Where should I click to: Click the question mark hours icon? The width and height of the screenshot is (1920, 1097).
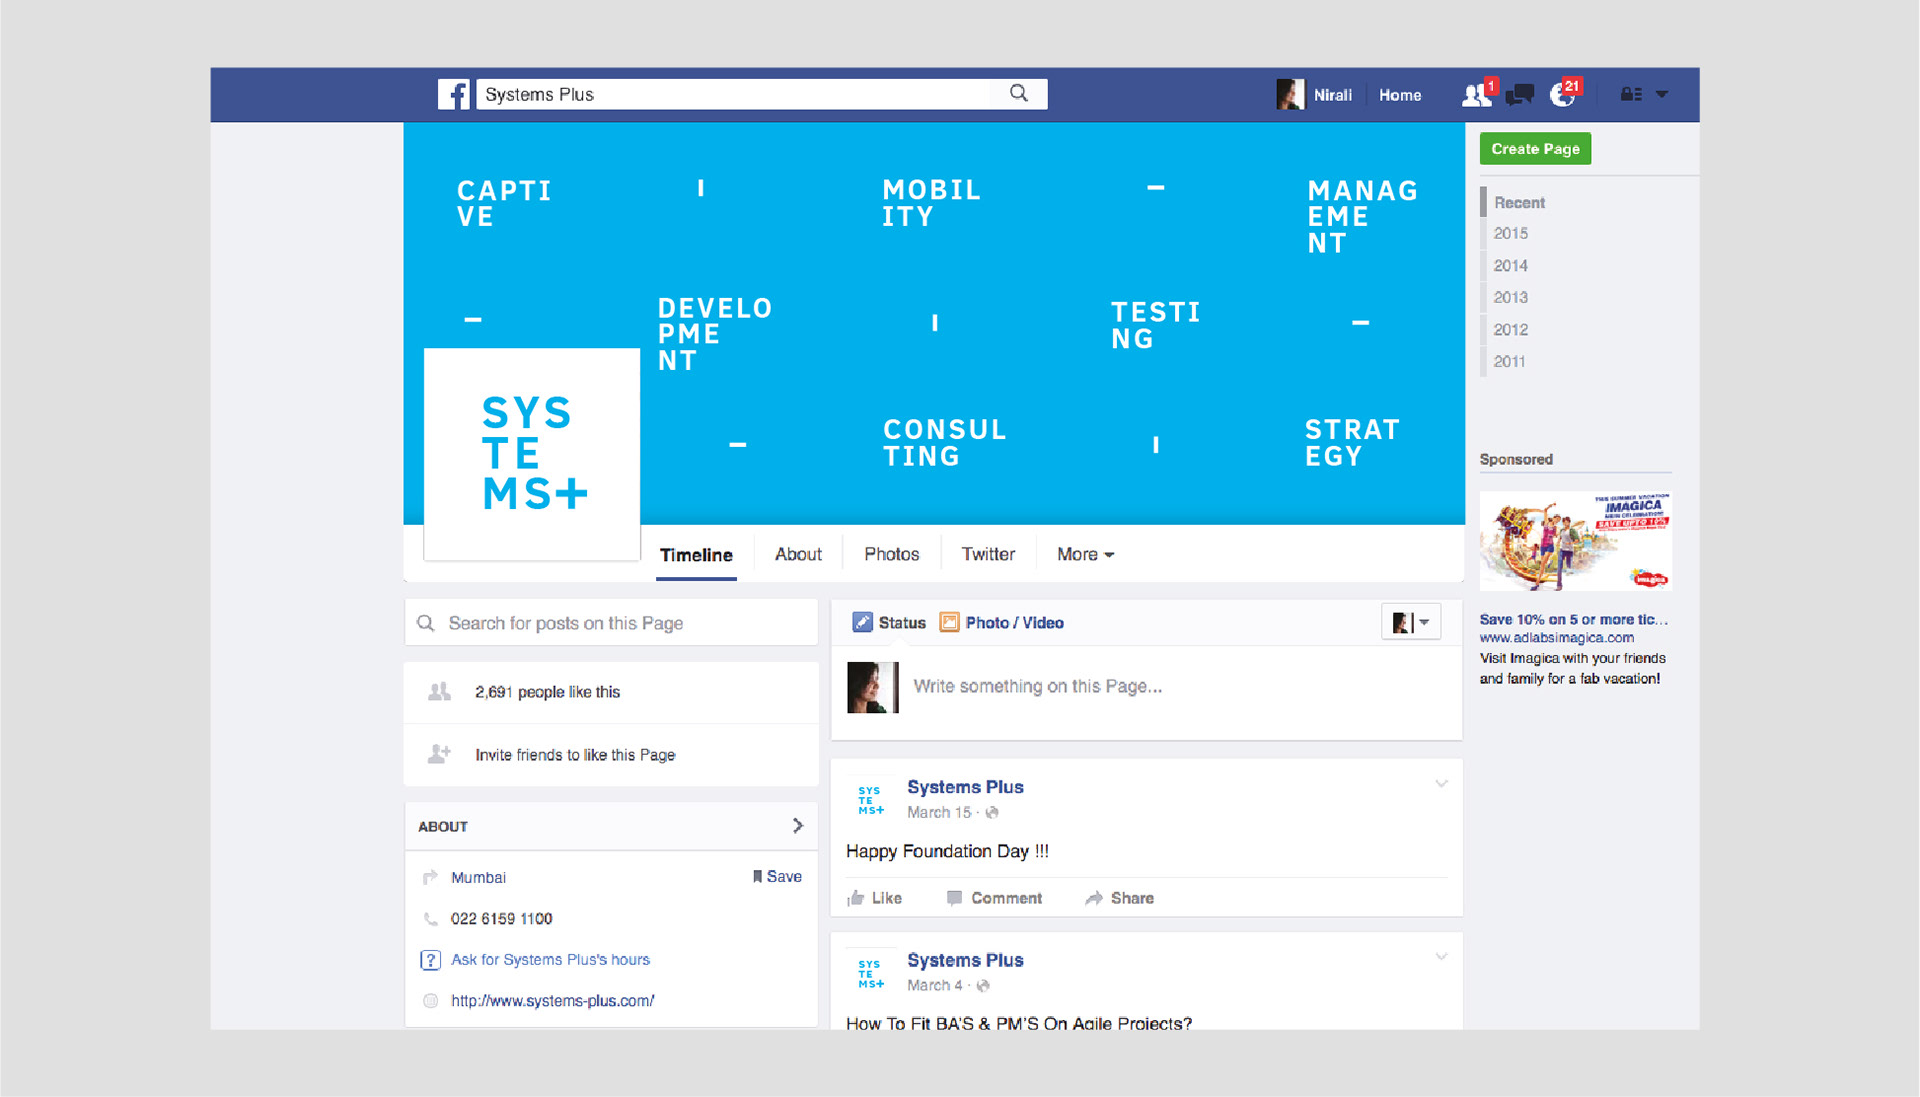click(430, 960)
